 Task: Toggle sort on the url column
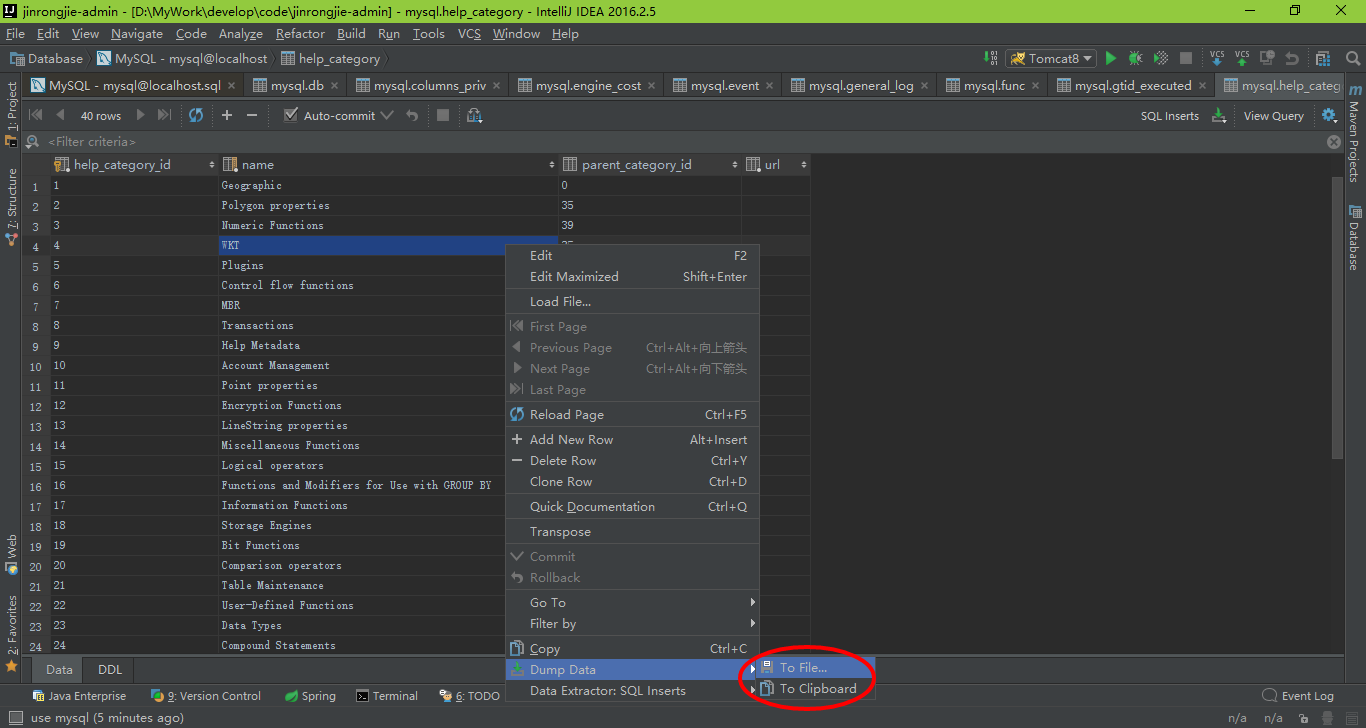[803, 165]
